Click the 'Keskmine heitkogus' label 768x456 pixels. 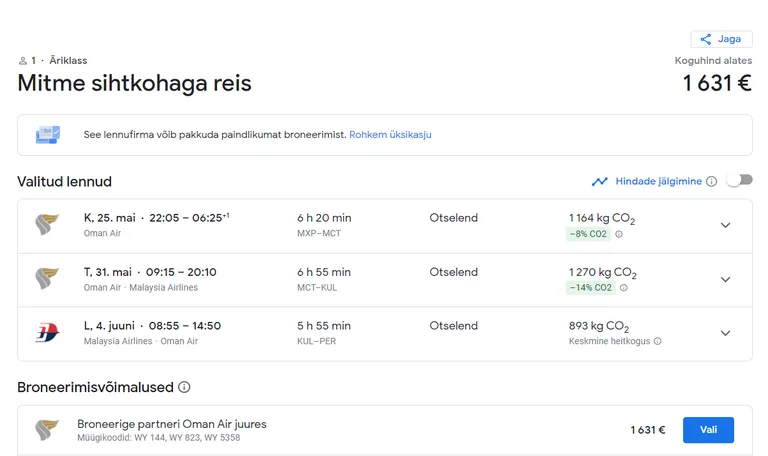point(609,341)
